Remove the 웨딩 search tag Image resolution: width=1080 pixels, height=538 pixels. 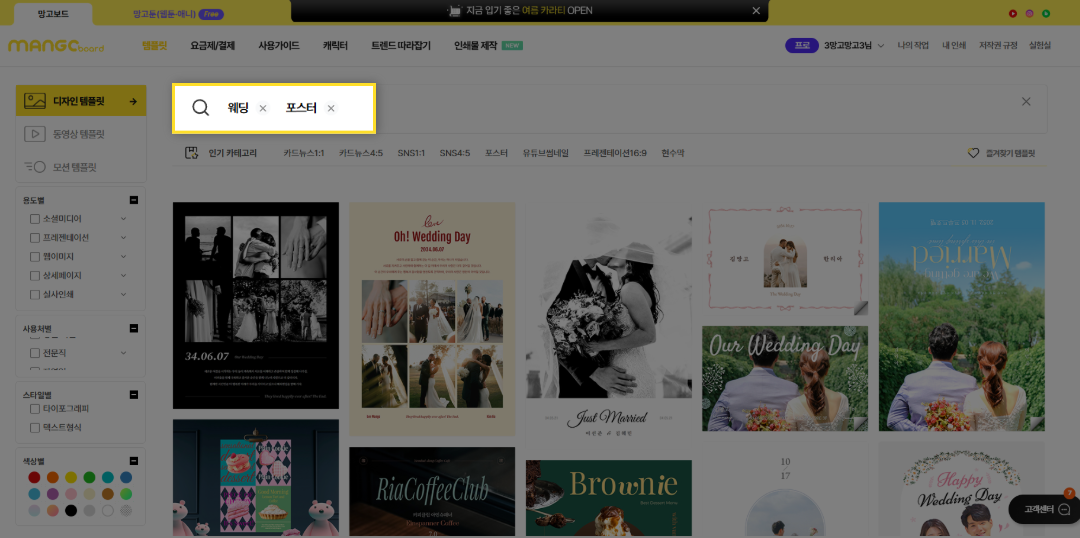pyautogui.click(x=263, y=108)
